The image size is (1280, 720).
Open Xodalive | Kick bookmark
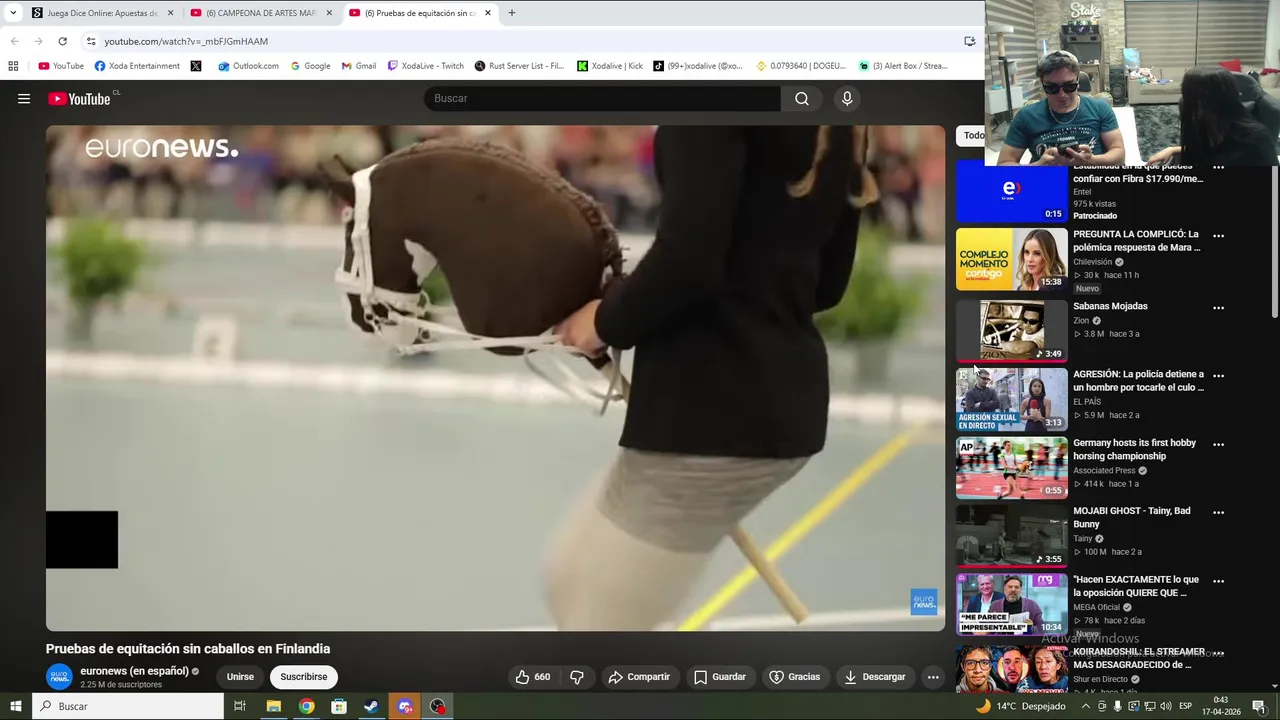pos(610,66)
